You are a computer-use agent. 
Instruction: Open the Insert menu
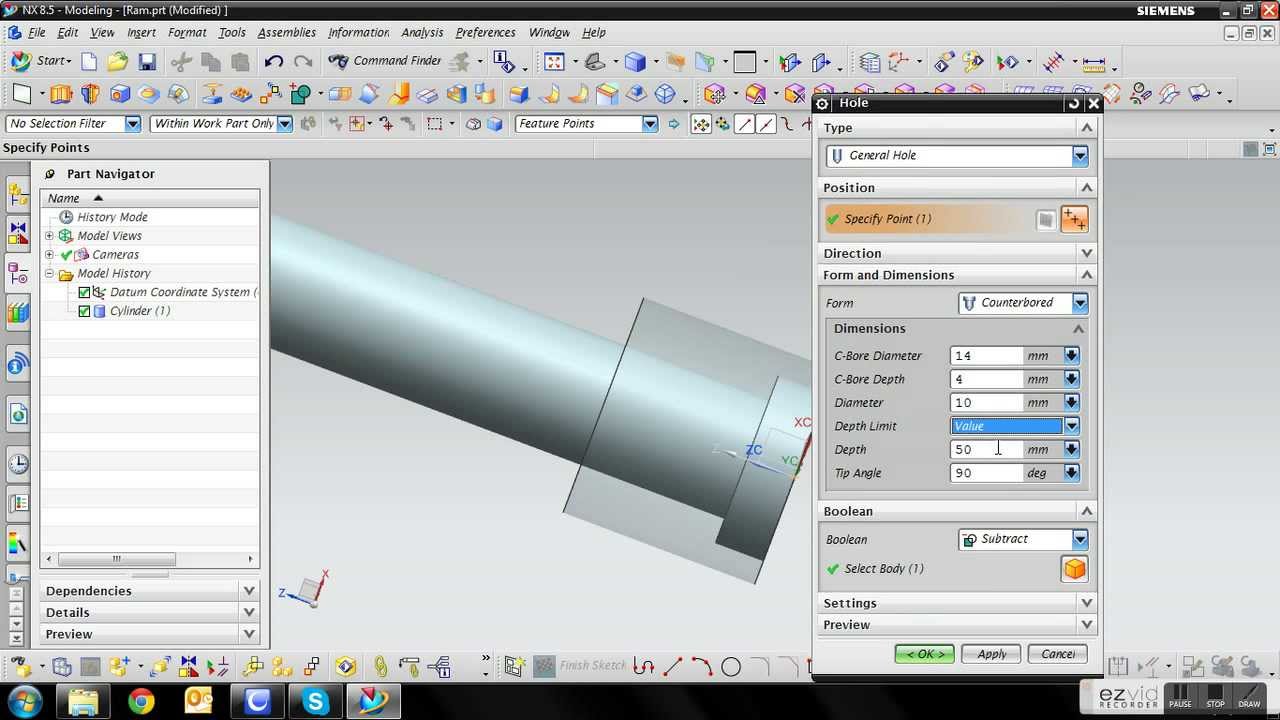coord(141,33)
